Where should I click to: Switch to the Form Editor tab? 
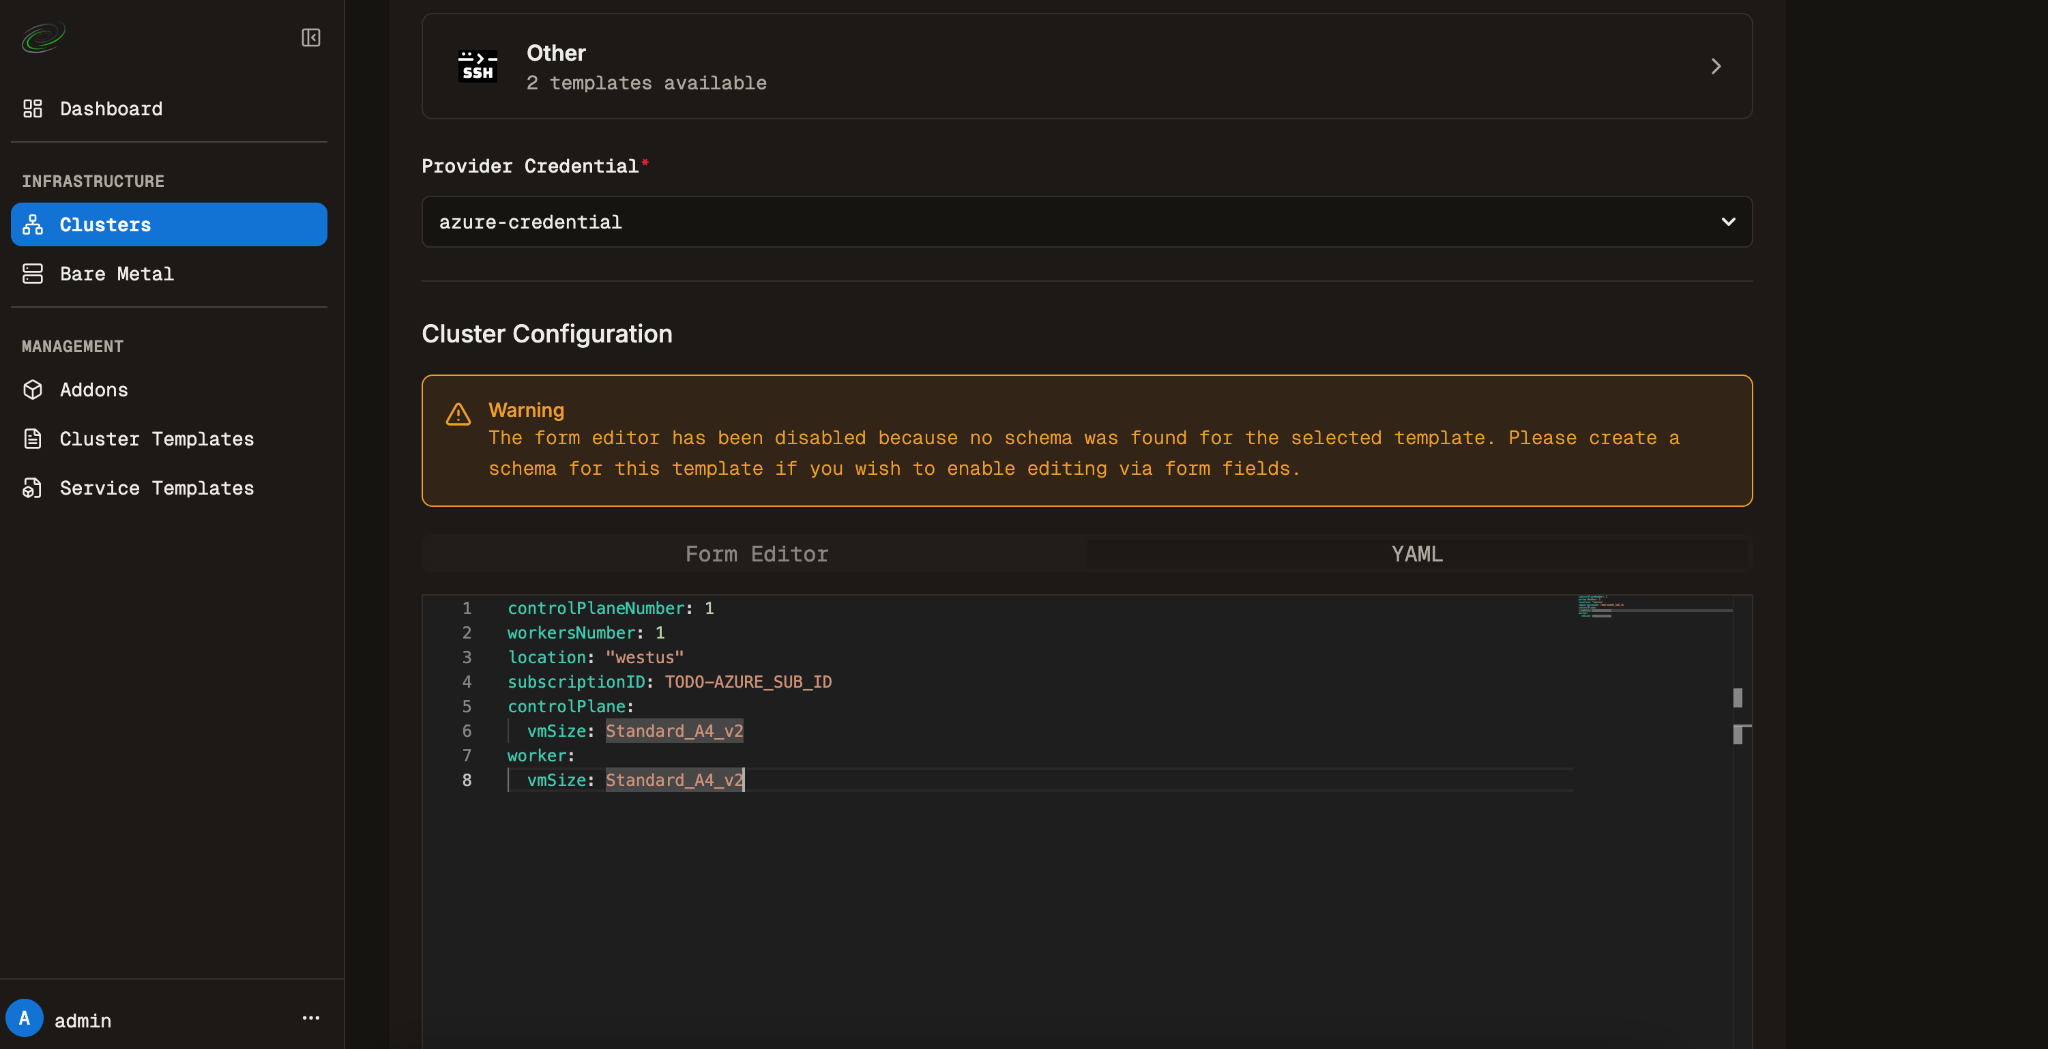pos(756,554)
